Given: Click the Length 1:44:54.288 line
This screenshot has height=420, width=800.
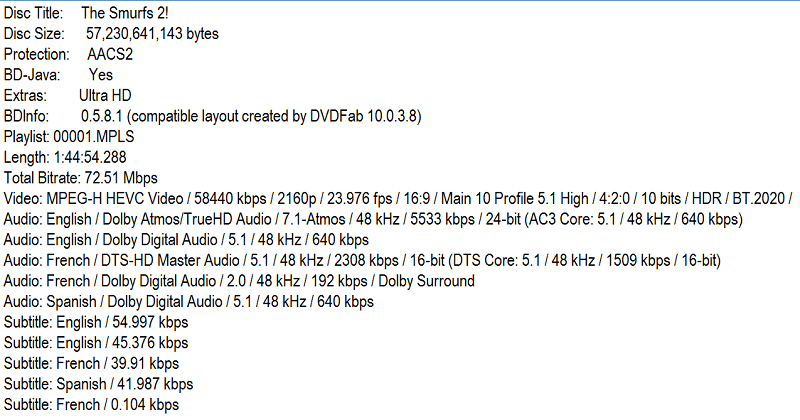Looking at the screenshot, I should [x=65, y=157].
